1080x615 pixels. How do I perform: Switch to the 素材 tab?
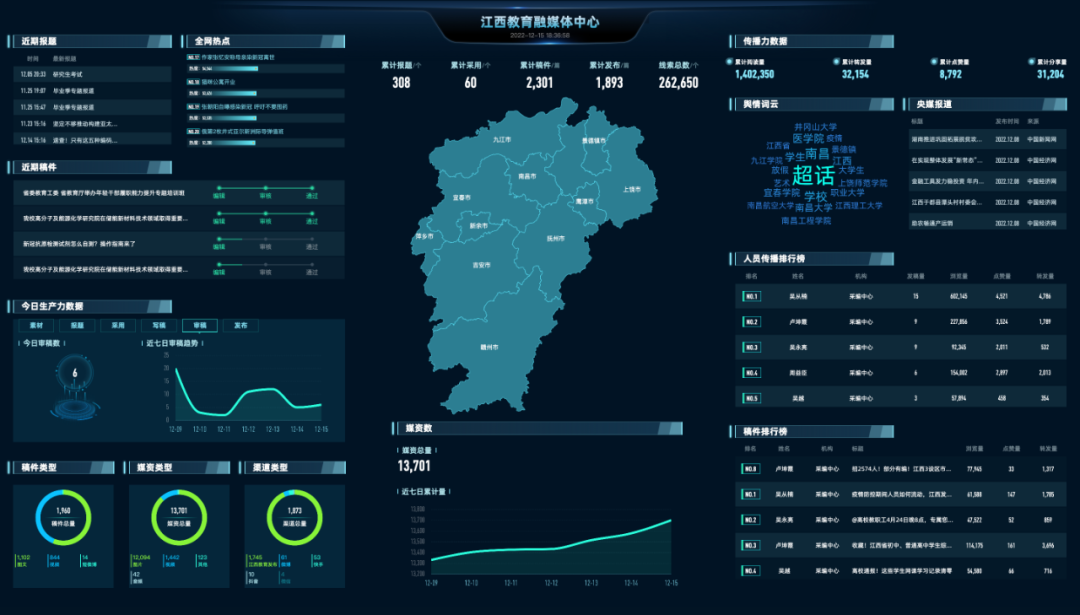pos(35,326)
